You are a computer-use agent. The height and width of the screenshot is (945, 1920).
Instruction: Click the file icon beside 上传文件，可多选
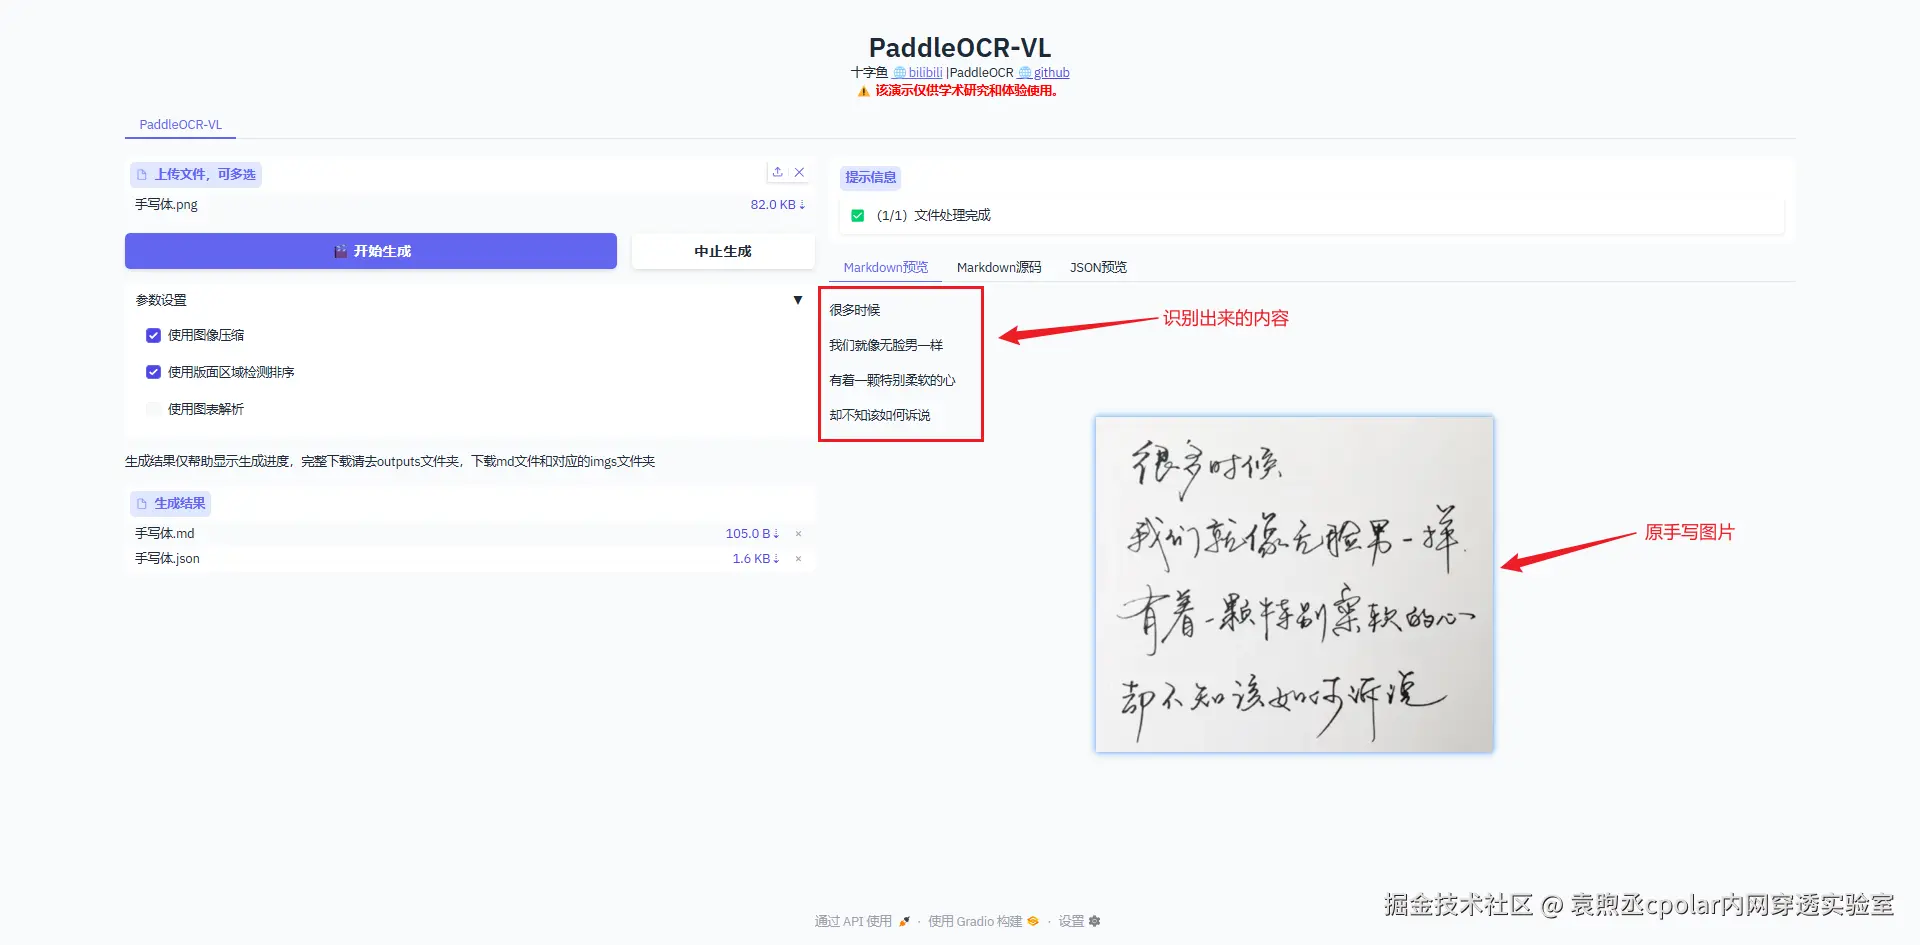coord(142,175)
